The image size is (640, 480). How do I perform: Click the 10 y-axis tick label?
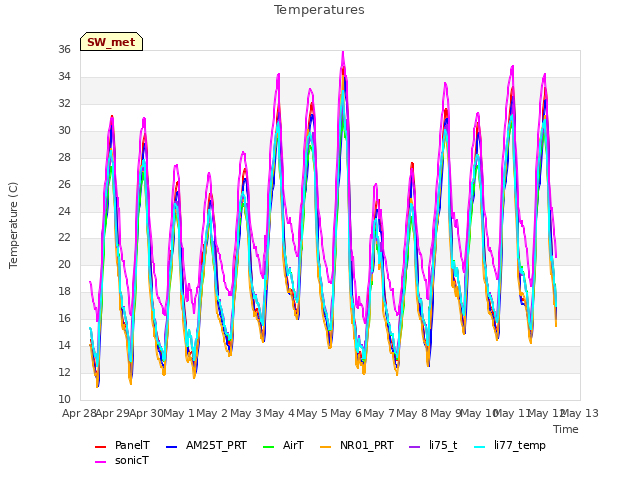(64, 399)
